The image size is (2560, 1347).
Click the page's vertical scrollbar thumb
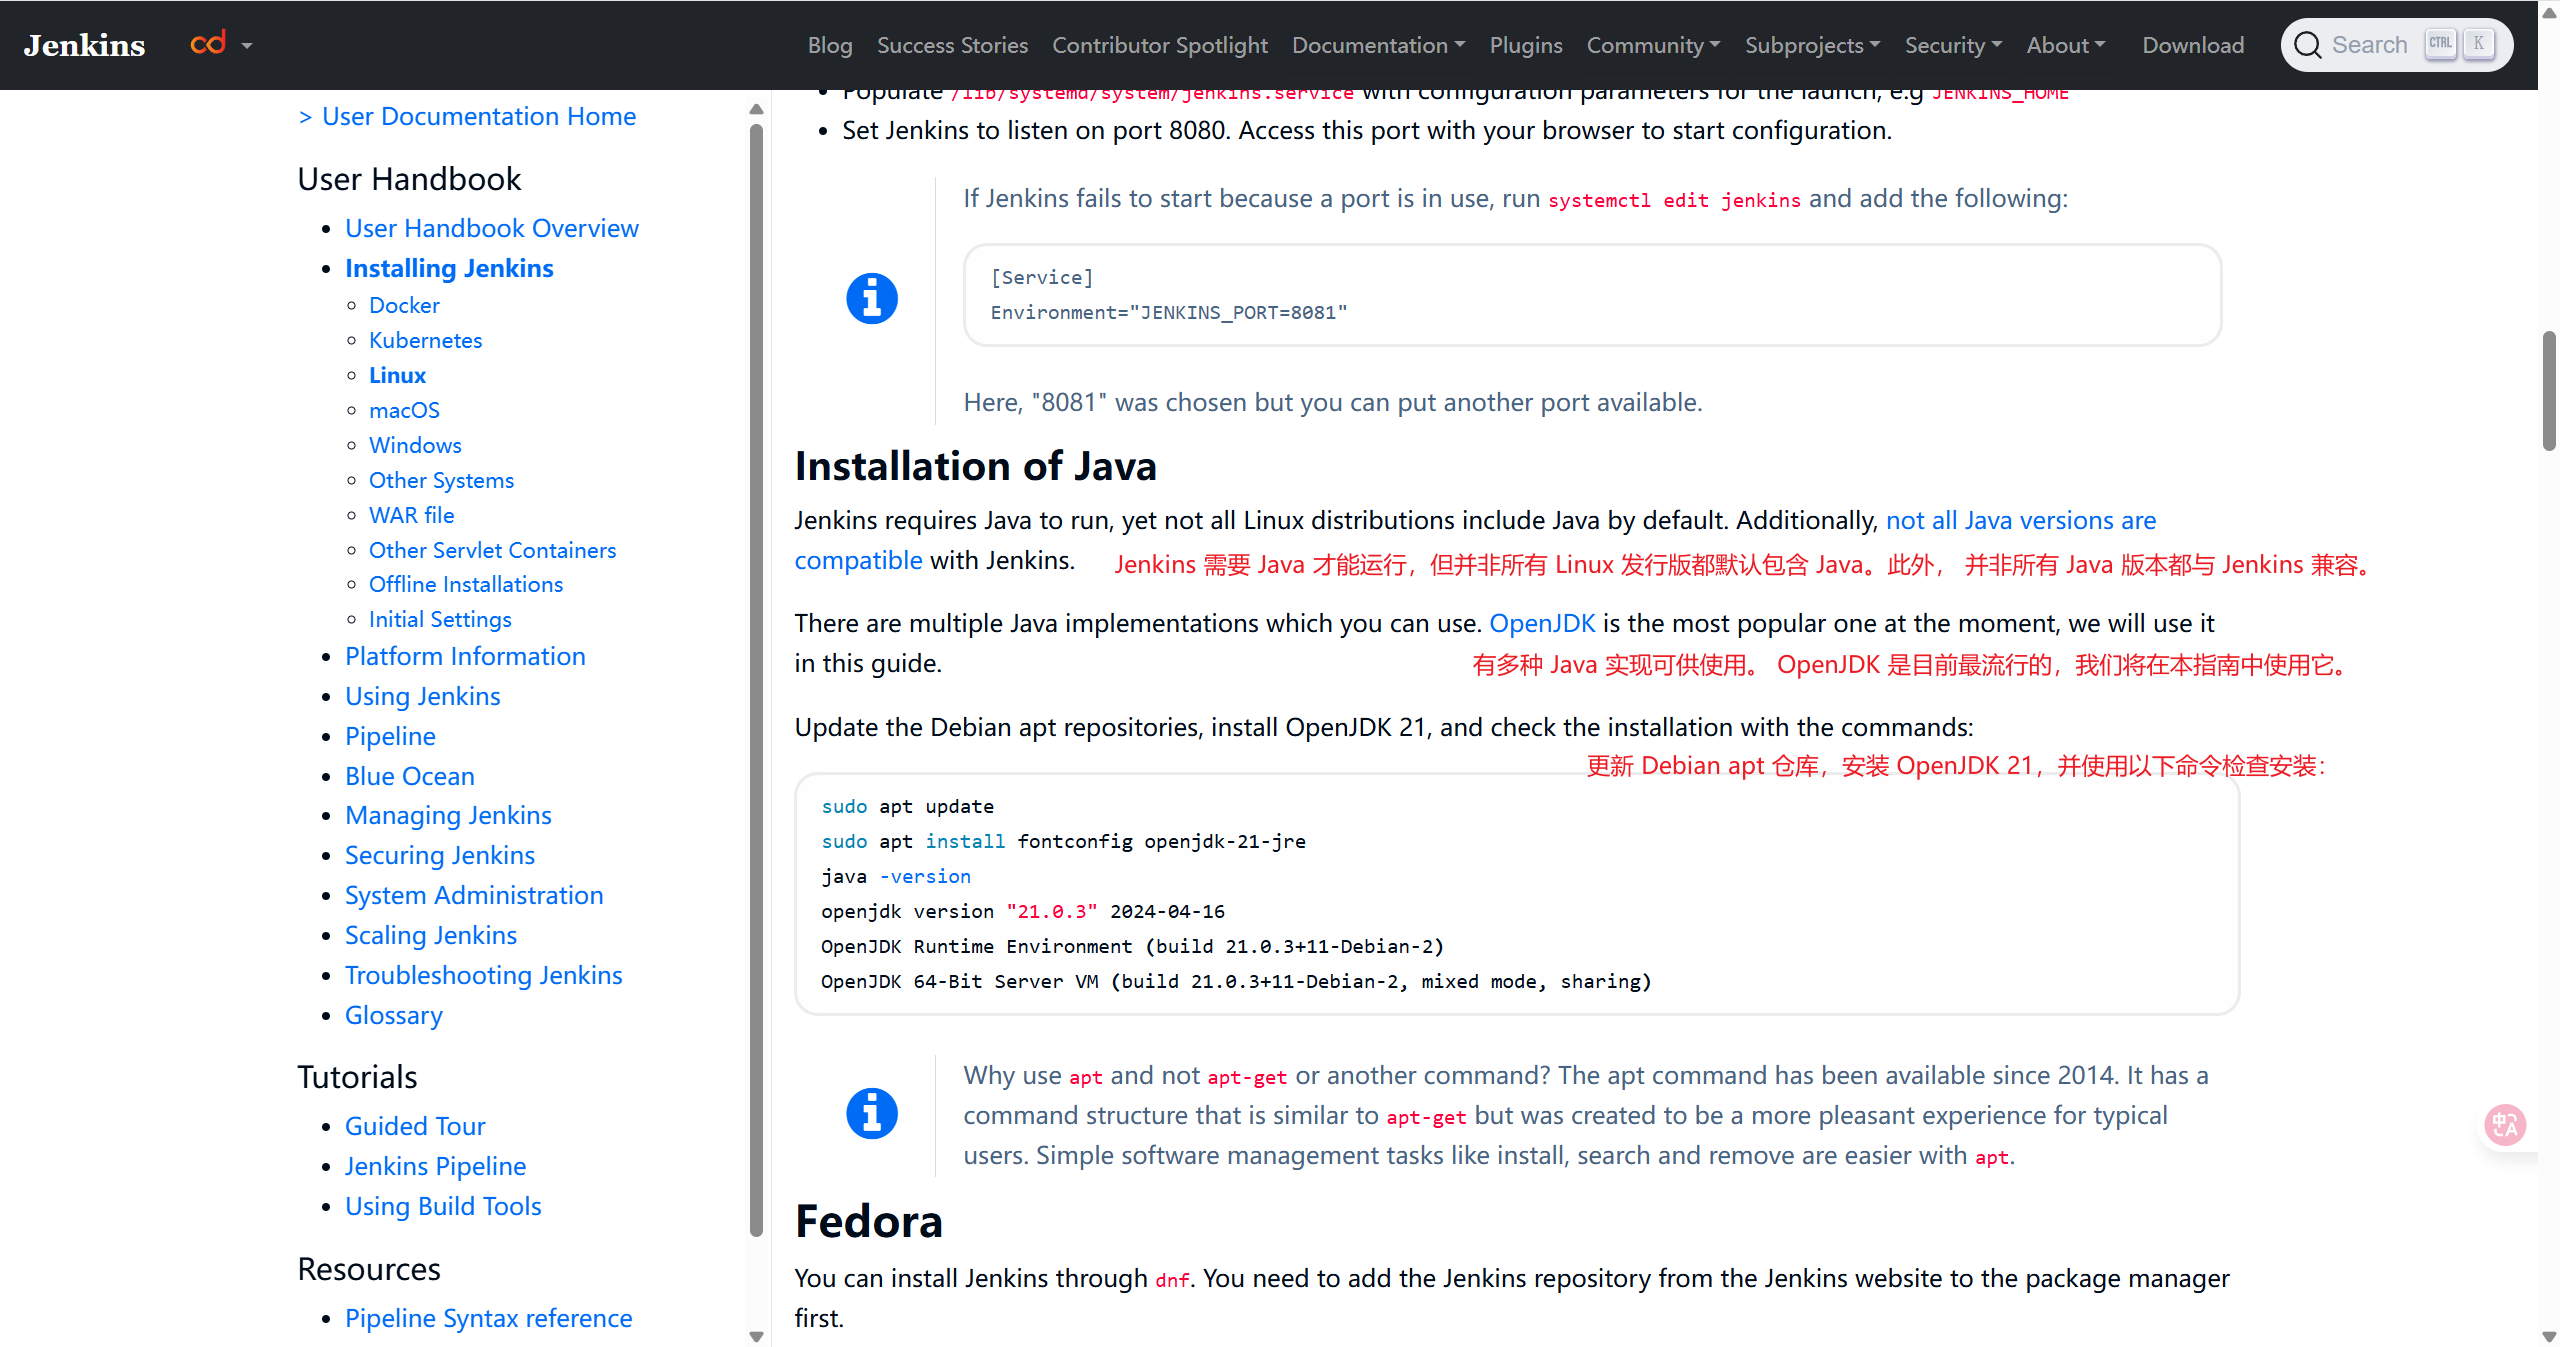pos(2548,390)
